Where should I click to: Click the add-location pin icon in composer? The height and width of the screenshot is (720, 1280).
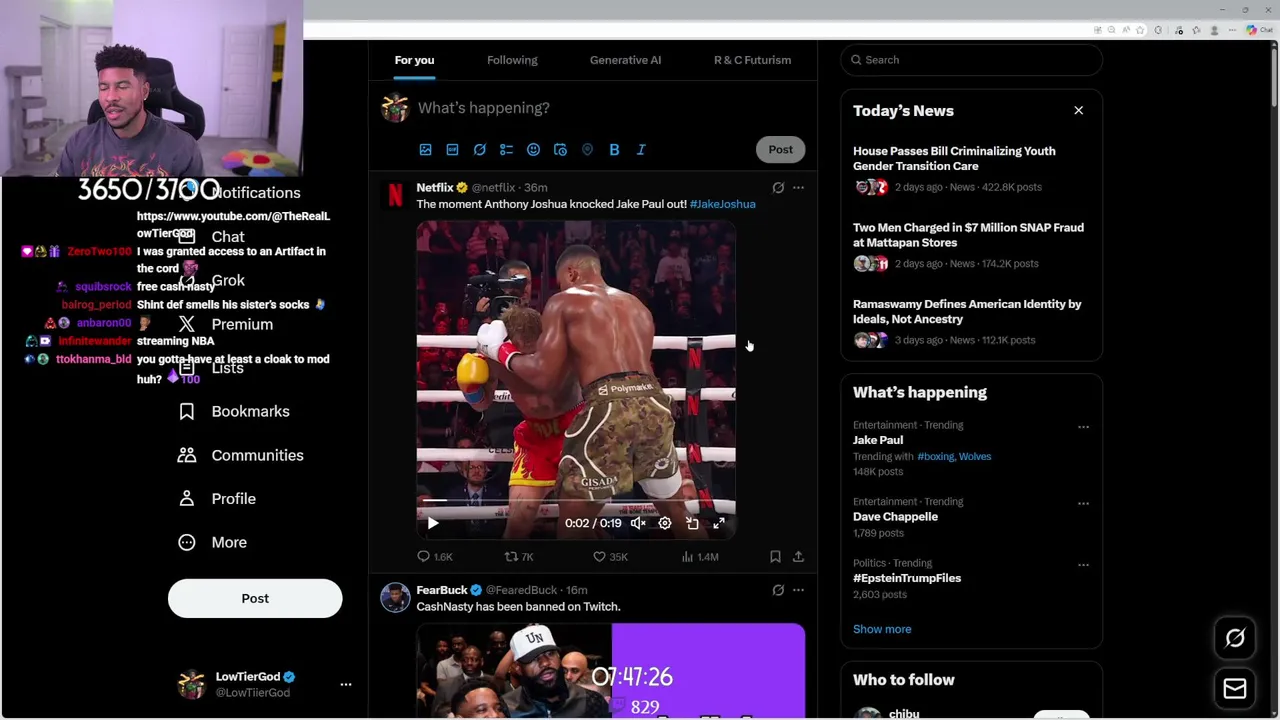587,150
